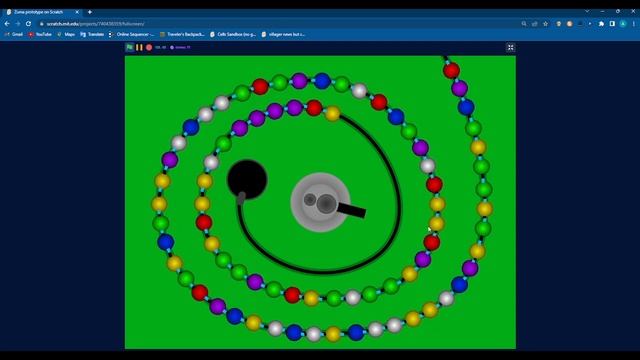This screenshot has width=640, height=360.
Task: Toggle the browser side panel icon
Action: [x=612, y=24]
